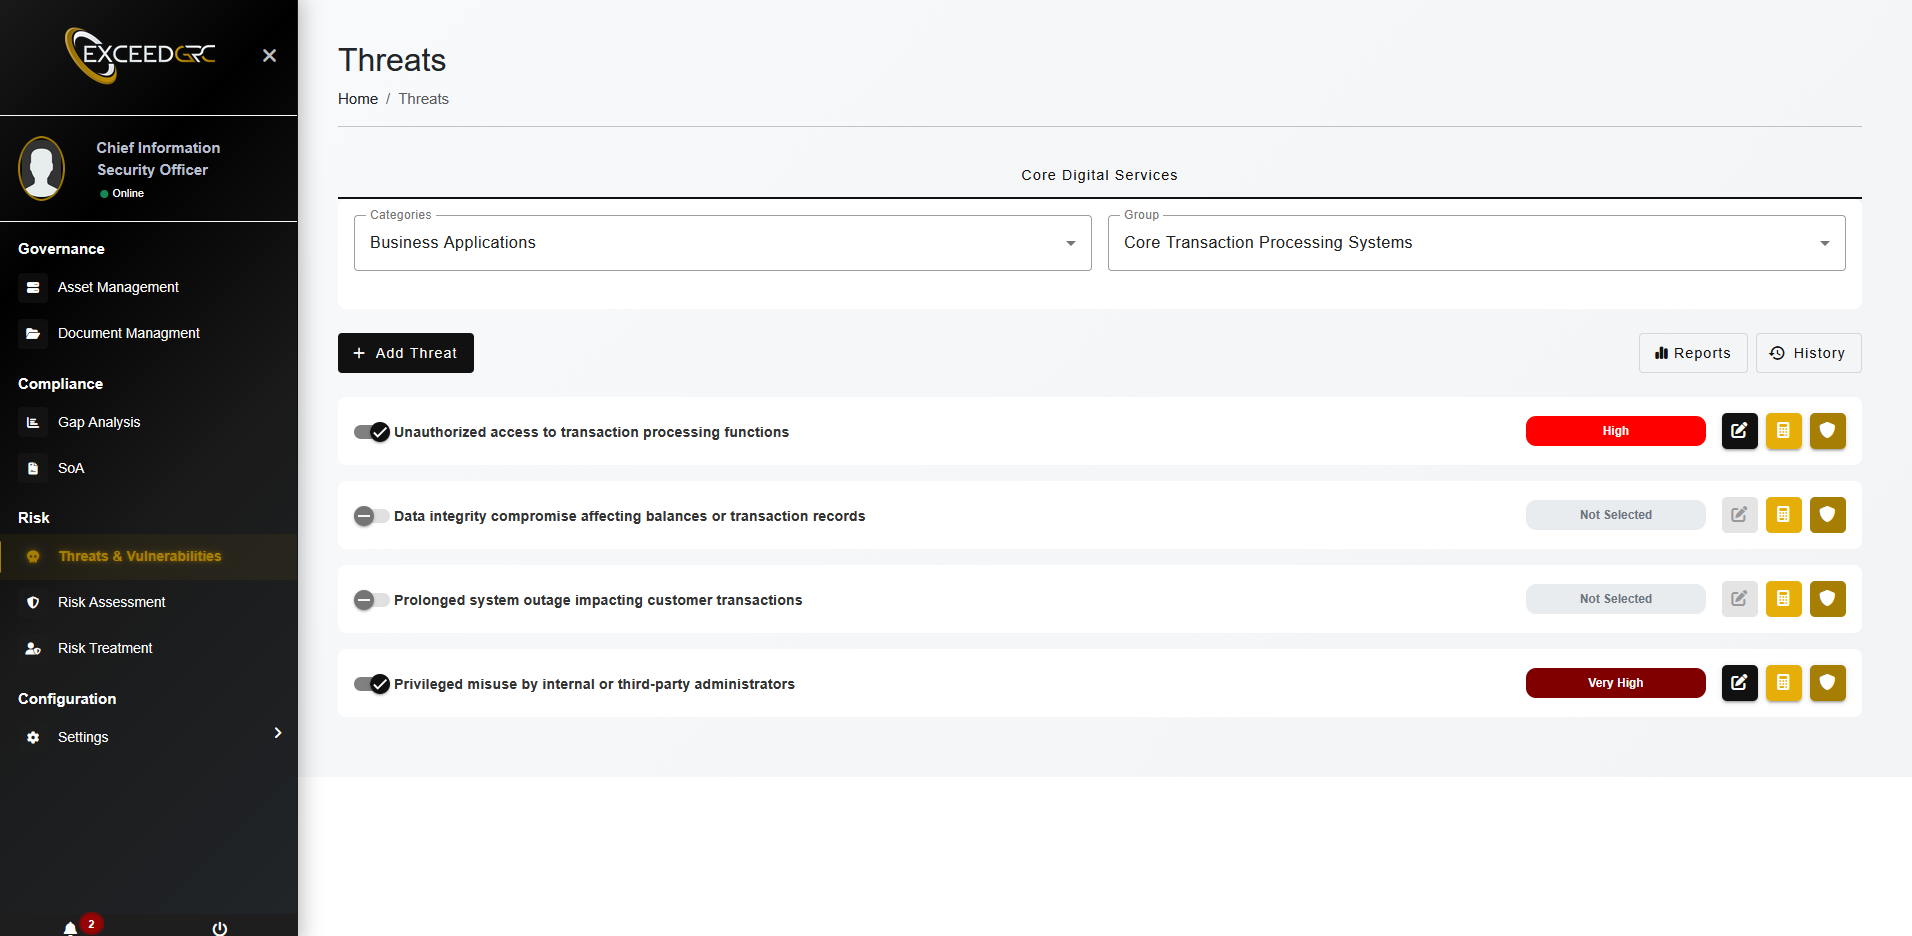
Task: Open the Group dropdown
Action: coord(1476,243)
